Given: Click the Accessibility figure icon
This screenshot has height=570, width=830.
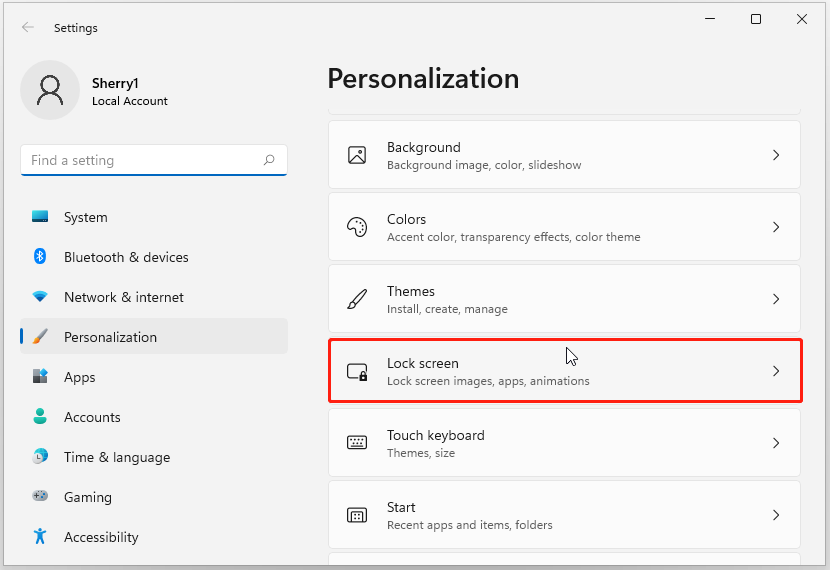Looking at the screenshot, I should [x=40, y=537].
